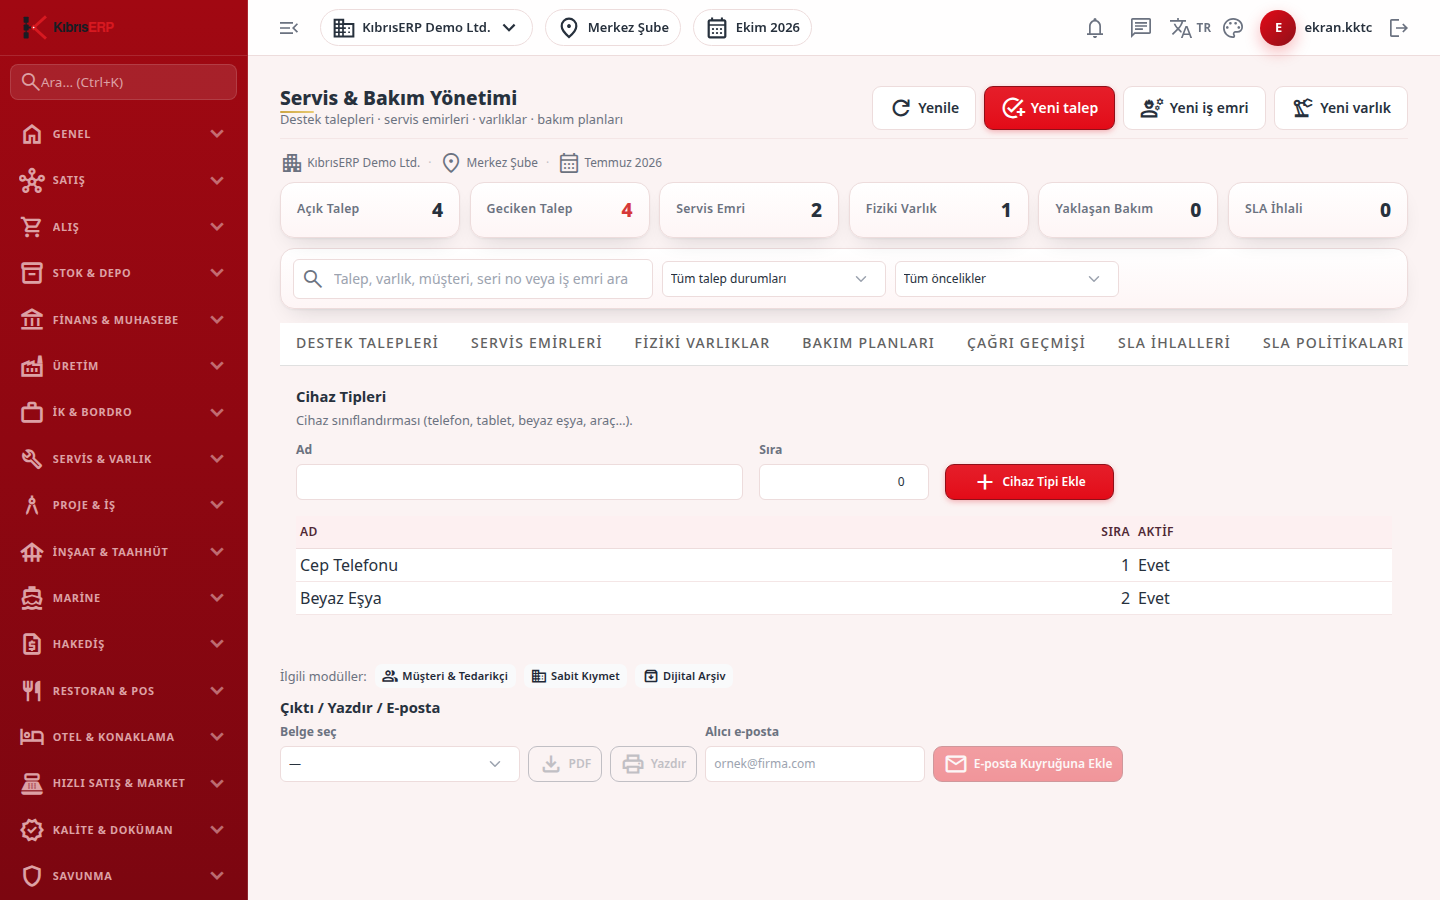Click the logout icon

[x=1399, y=28]
